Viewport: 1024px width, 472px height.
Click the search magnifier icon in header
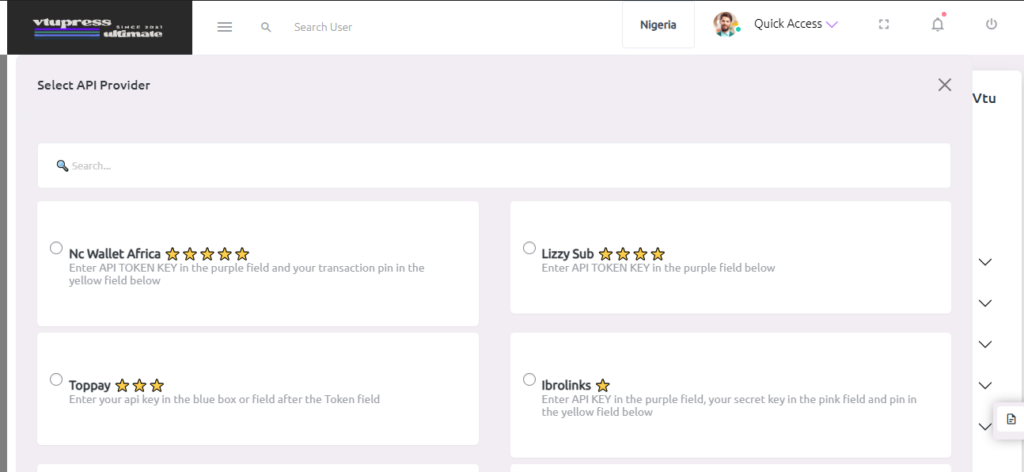pyautogui.click(x=266, y=27)
